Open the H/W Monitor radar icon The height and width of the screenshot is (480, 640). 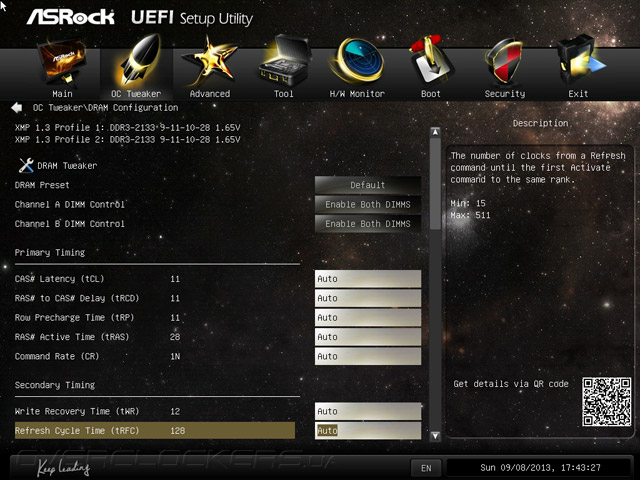[x=357, y=61]
